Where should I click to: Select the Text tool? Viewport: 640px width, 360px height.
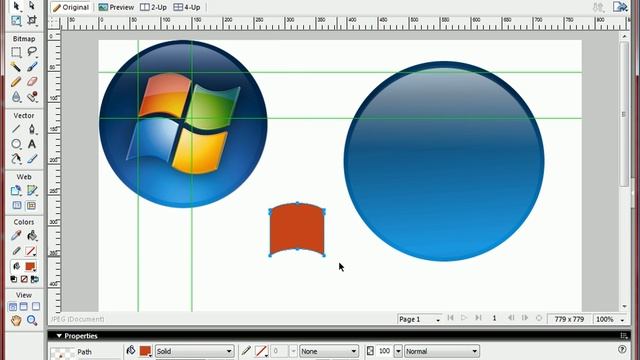point(32,144)
